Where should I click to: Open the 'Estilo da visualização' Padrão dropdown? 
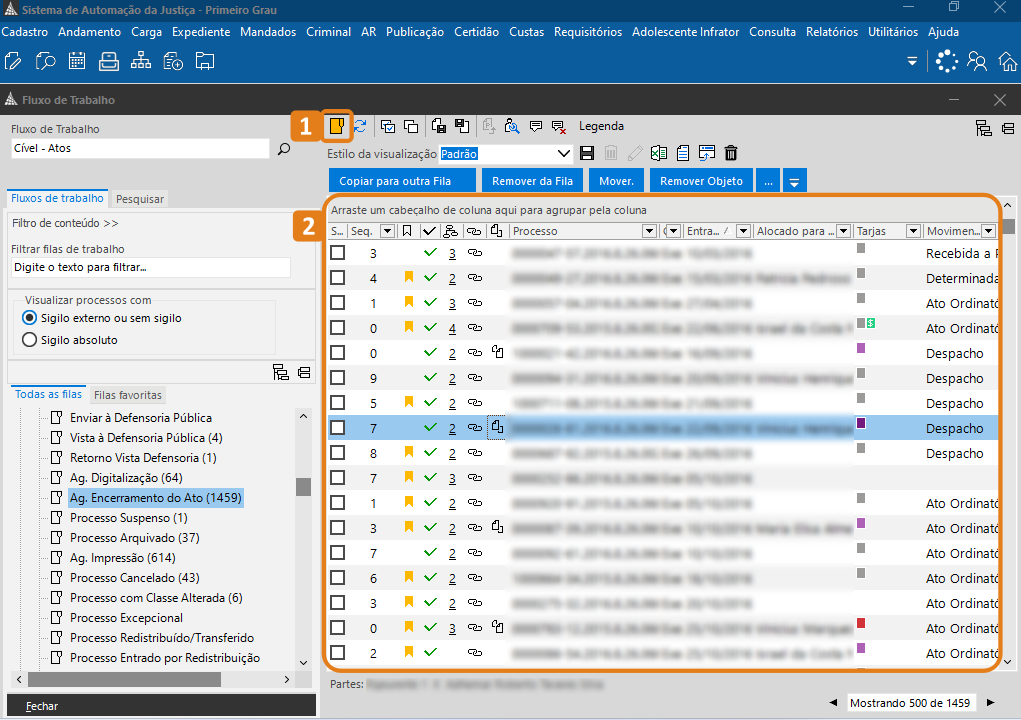pyautogui.click(x=564, y=154)
